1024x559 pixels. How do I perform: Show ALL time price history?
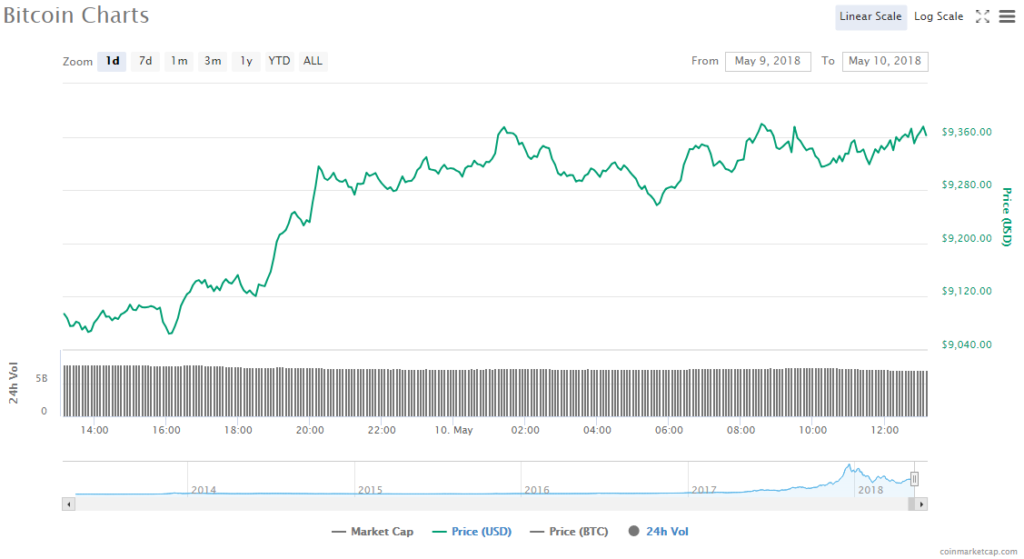point(313,61)
